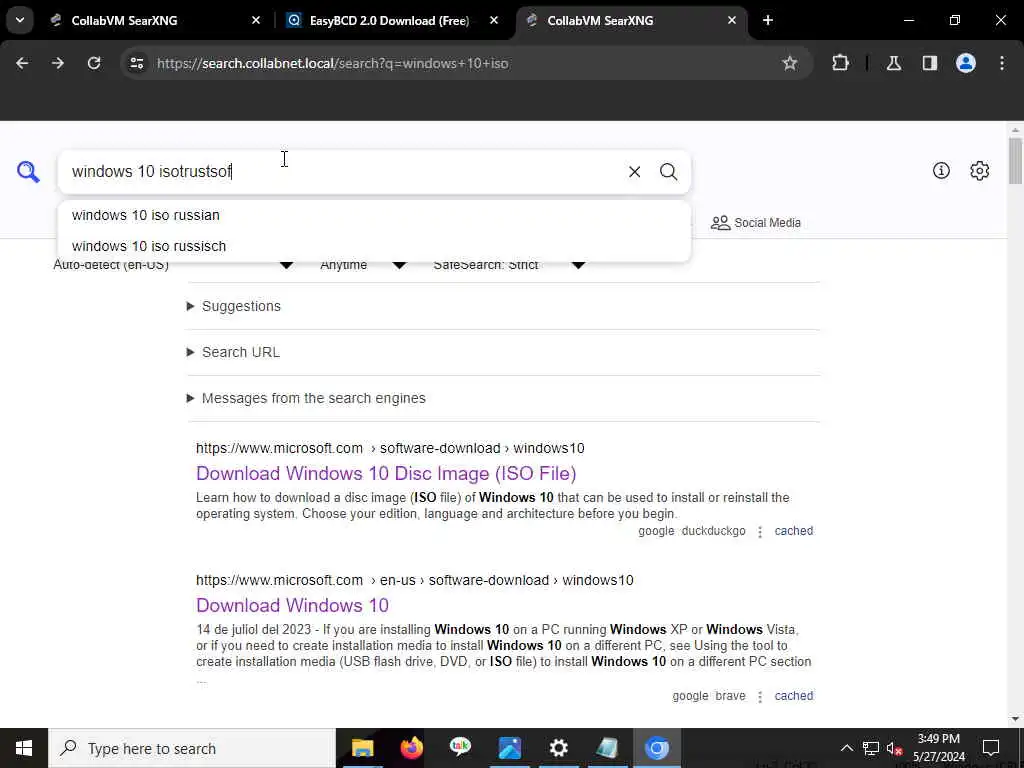Open the SearXNG about info icon
The height and width of the screenshot is (768, 1024).
pos(941,170)
